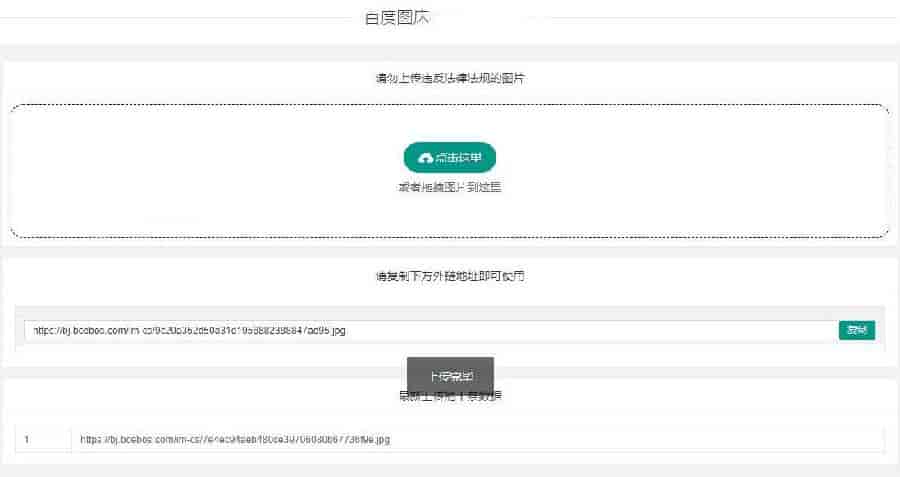Click the drag-image hint text below the upload button

450,187
